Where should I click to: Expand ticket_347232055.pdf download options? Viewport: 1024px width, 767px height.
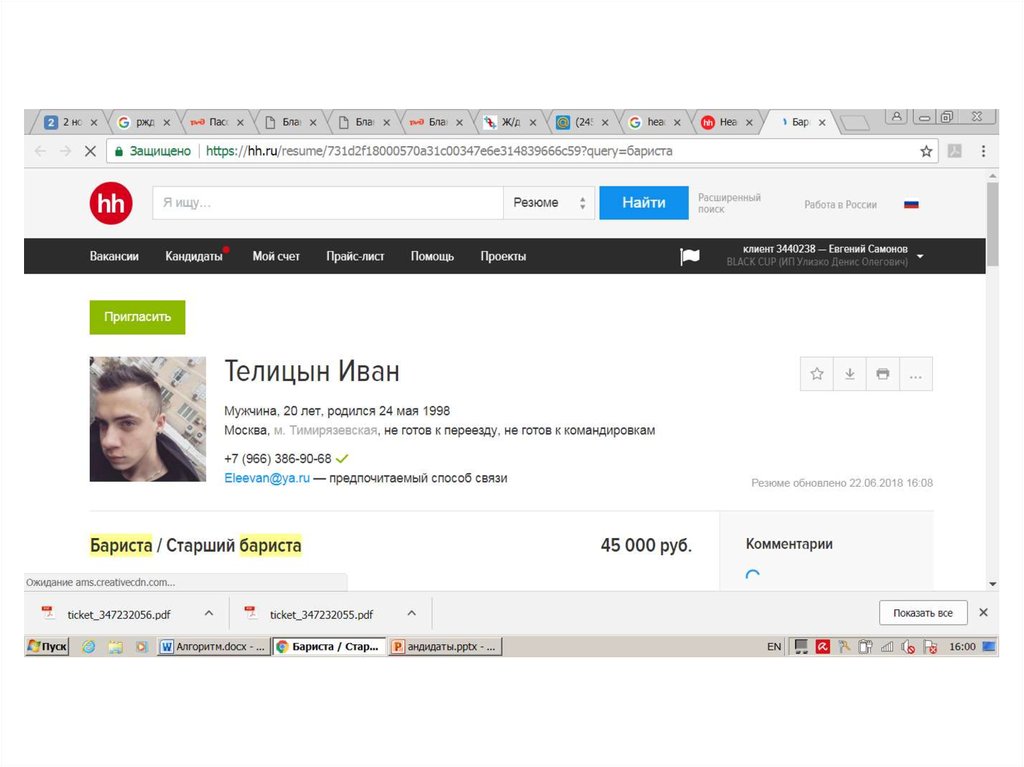point(411,613)
